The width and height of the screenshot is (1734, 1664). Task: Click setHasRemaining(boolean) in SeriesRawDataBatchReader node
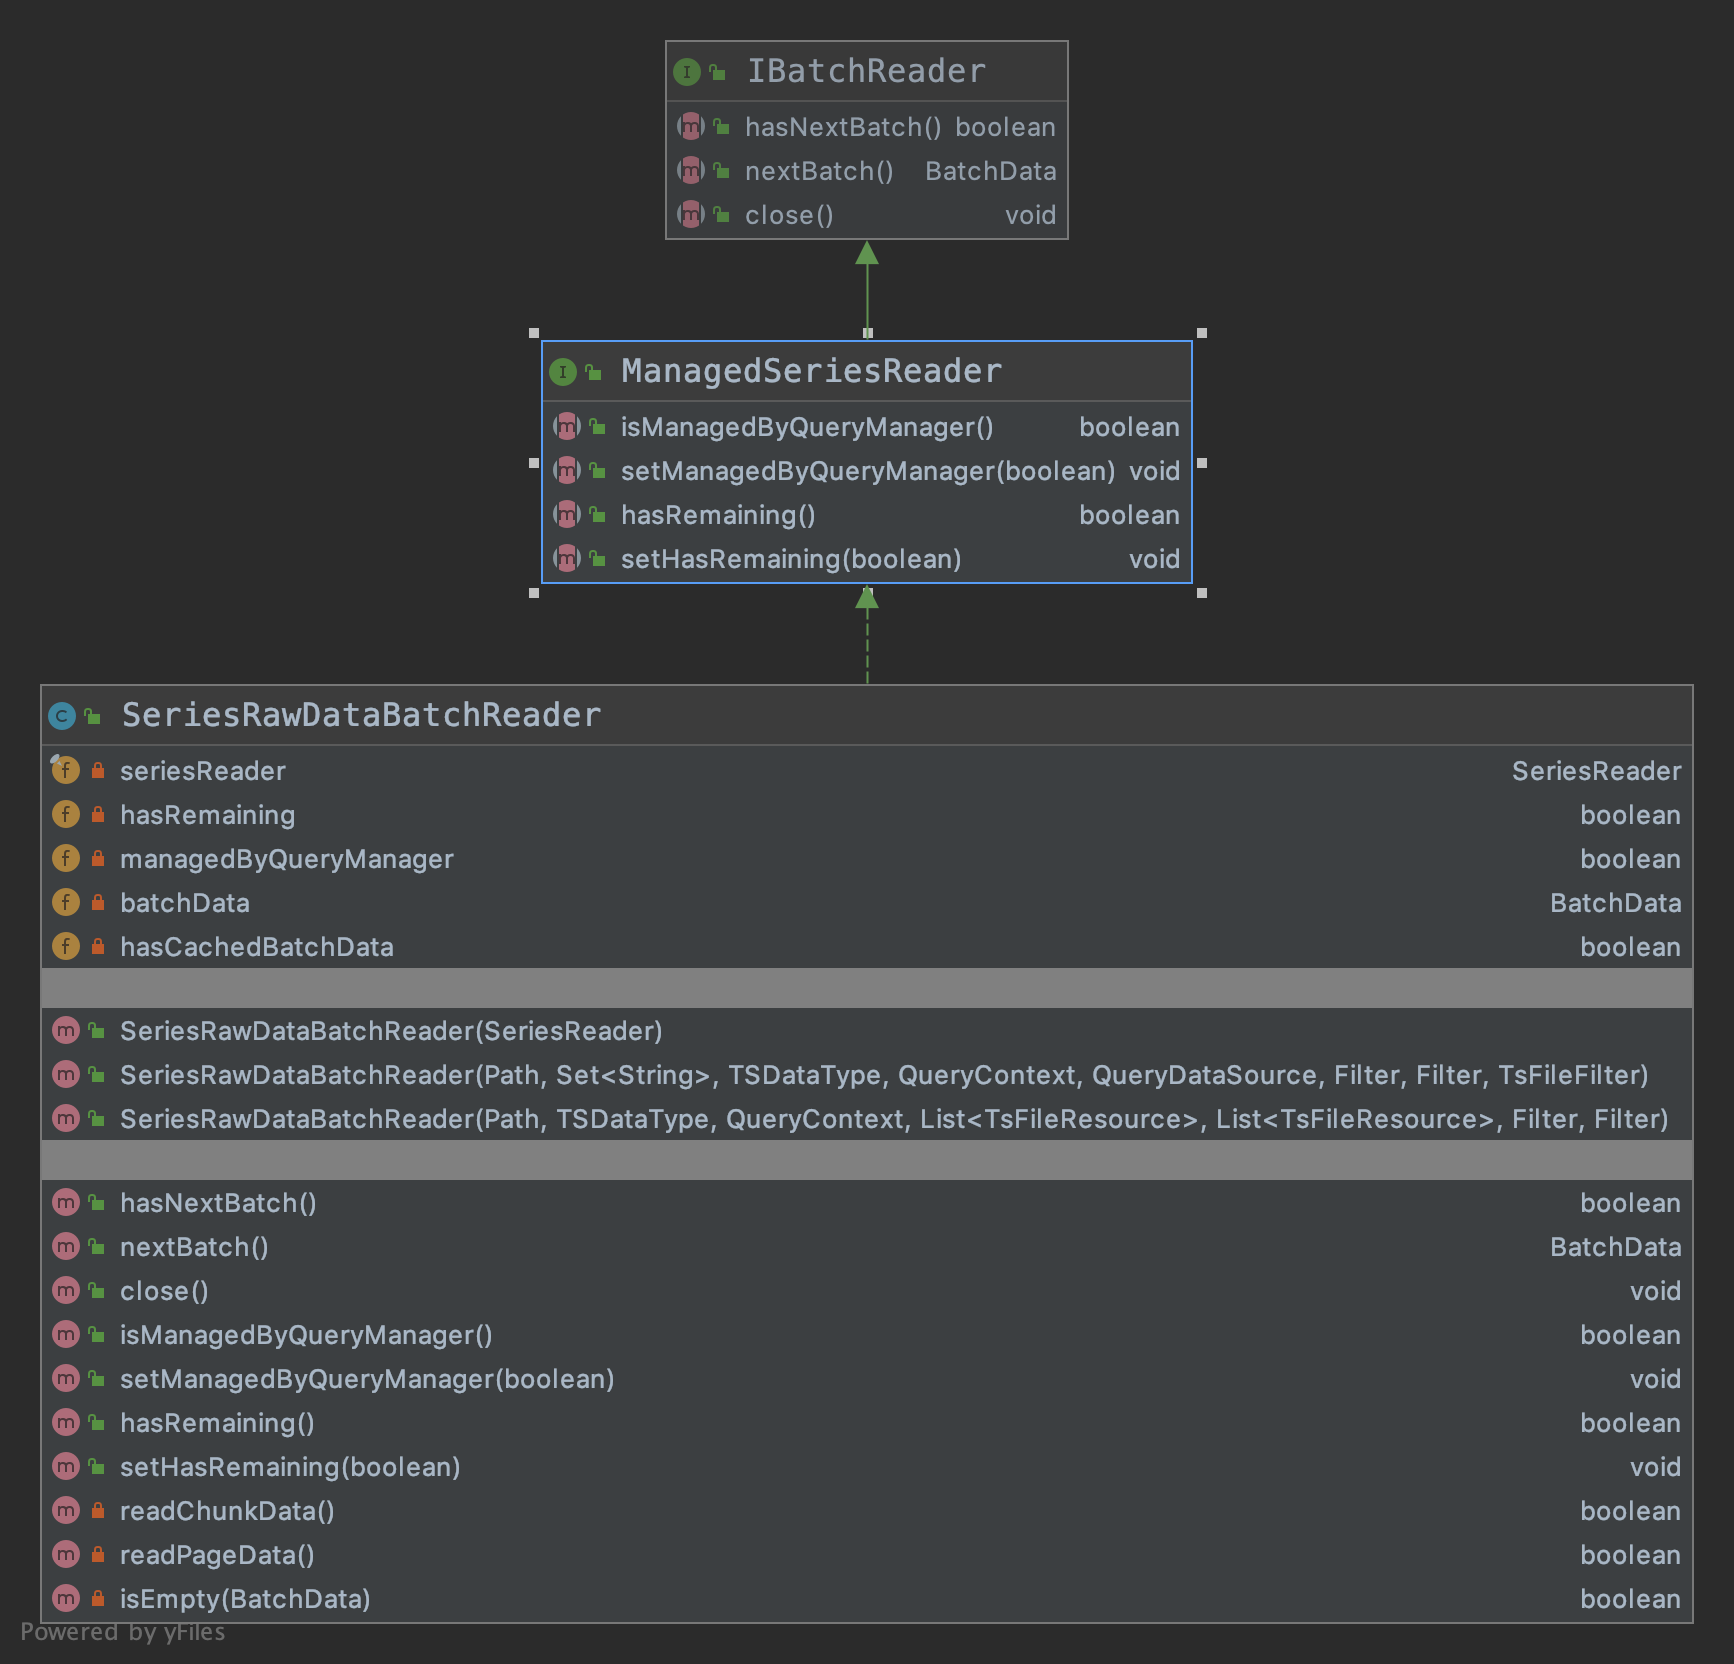[x=290, y=1467]
